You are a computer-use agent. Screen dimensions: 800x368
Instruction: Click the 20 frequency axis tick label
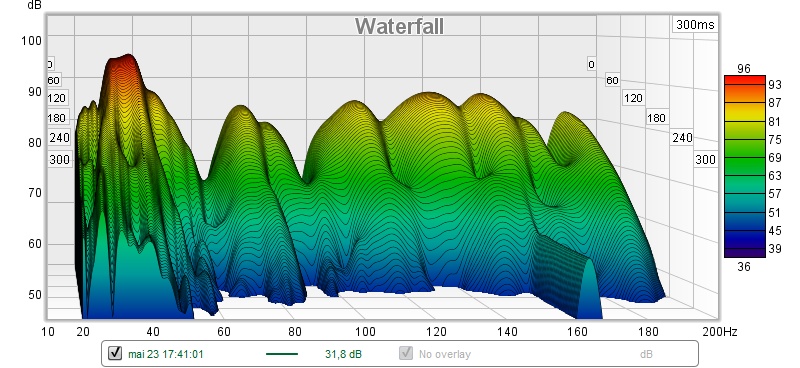point(83,332)
